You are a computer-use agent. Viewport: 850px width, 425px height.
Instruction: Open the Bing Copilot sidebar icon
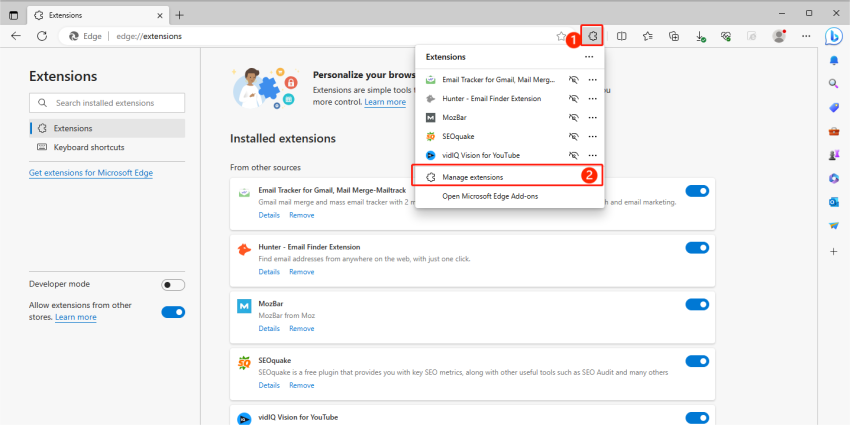click(833, 36)
